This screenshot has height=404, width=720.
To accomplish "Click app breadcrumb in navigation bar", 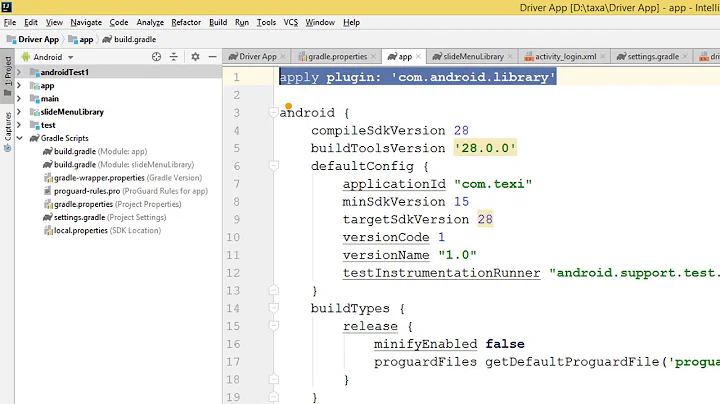I will coord(81,39).
